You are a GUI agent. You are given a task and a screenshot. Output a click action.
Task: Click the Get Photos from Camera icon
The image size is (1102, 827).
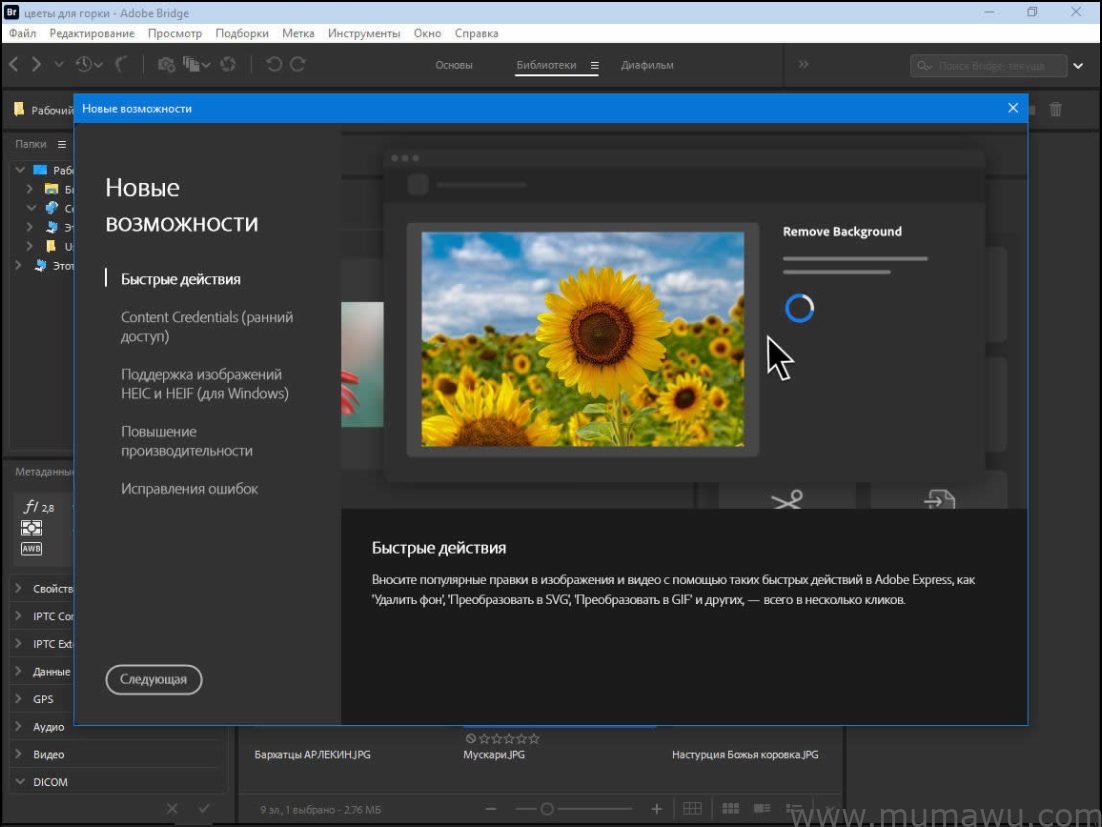[x=166, y=64]
